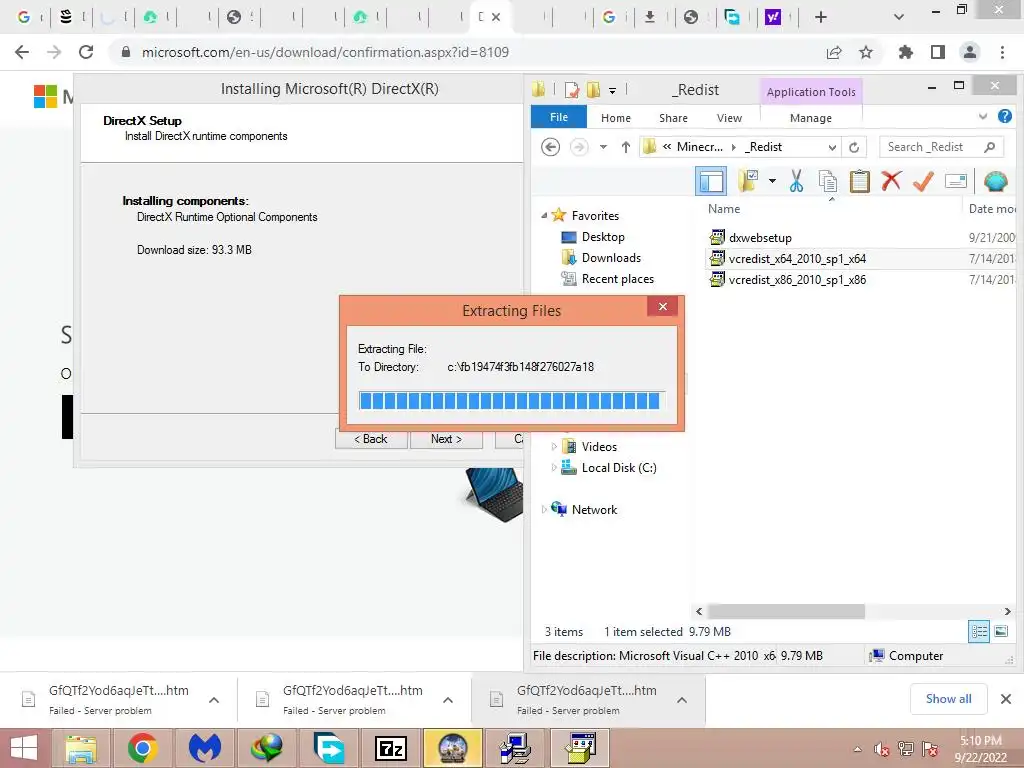
Task: Toggle the navigation pane layout icon
Action: [711, 181]
